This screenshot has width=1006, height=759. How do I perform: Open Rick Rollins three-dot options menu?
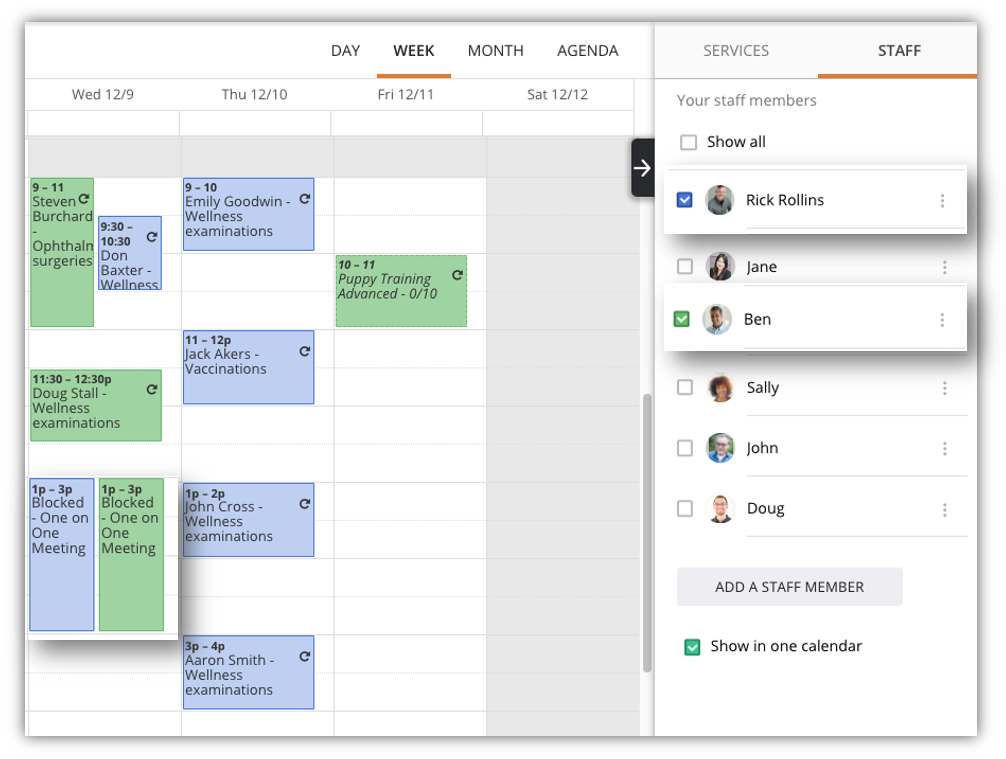click(x=942, y=201)
